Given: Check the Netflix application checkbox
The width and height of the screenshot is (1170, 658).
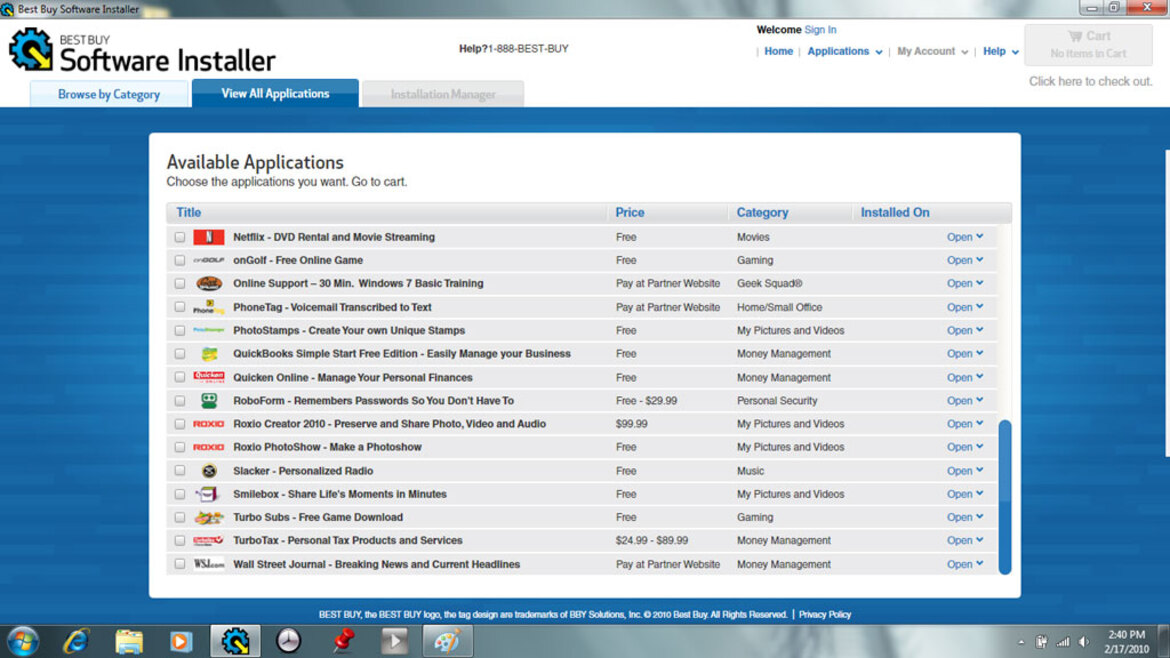Looking at the screenshot, I should (x=180, y=237).
